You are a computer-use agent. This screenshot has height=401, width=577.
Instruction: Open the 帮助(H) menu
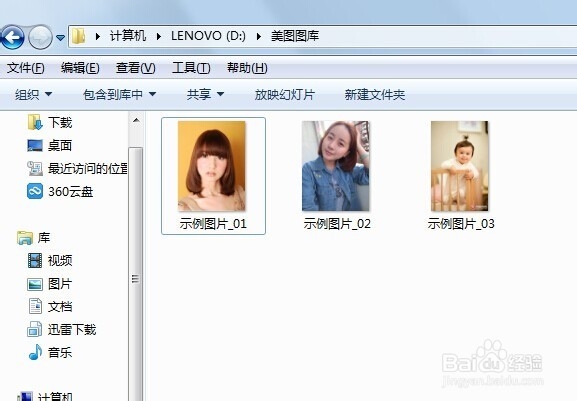(x=247, y=68)
